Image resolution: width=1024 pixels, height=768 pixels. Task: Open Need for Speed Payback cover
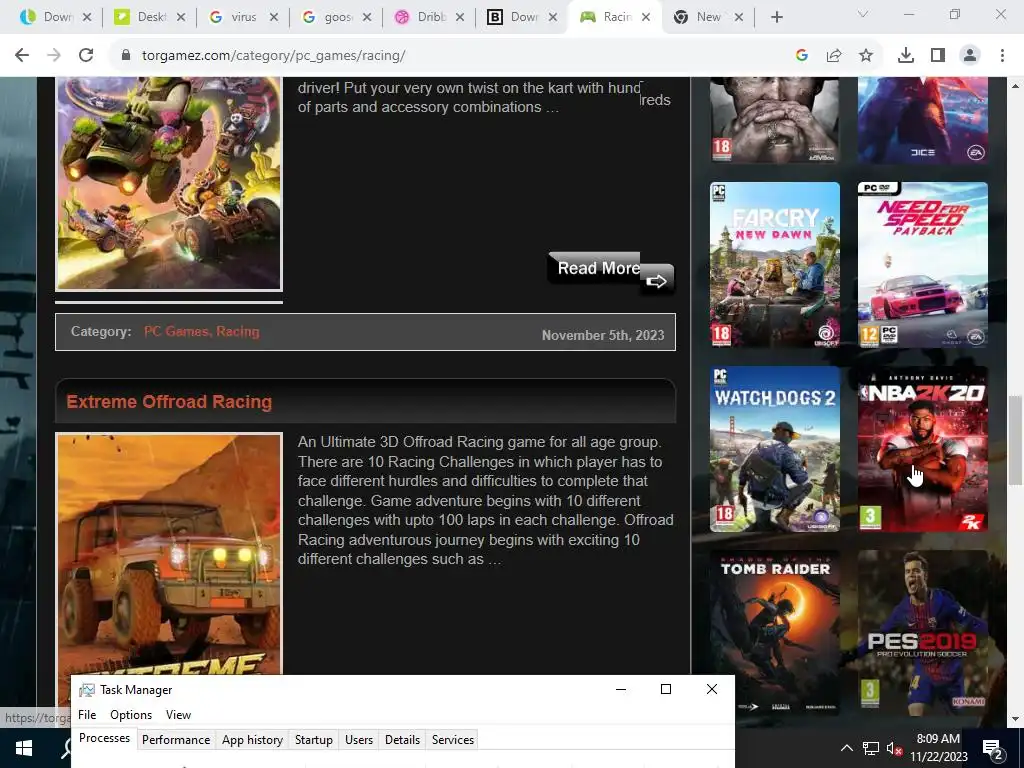pyautogui.click(x=922, y=265)
